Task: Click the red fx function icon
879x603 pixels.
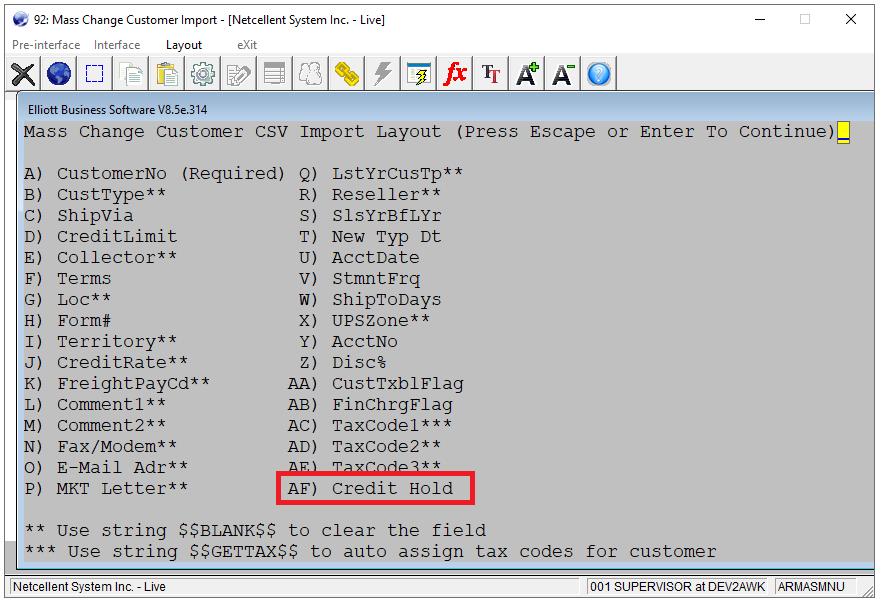Action: (x=455, y=74)
